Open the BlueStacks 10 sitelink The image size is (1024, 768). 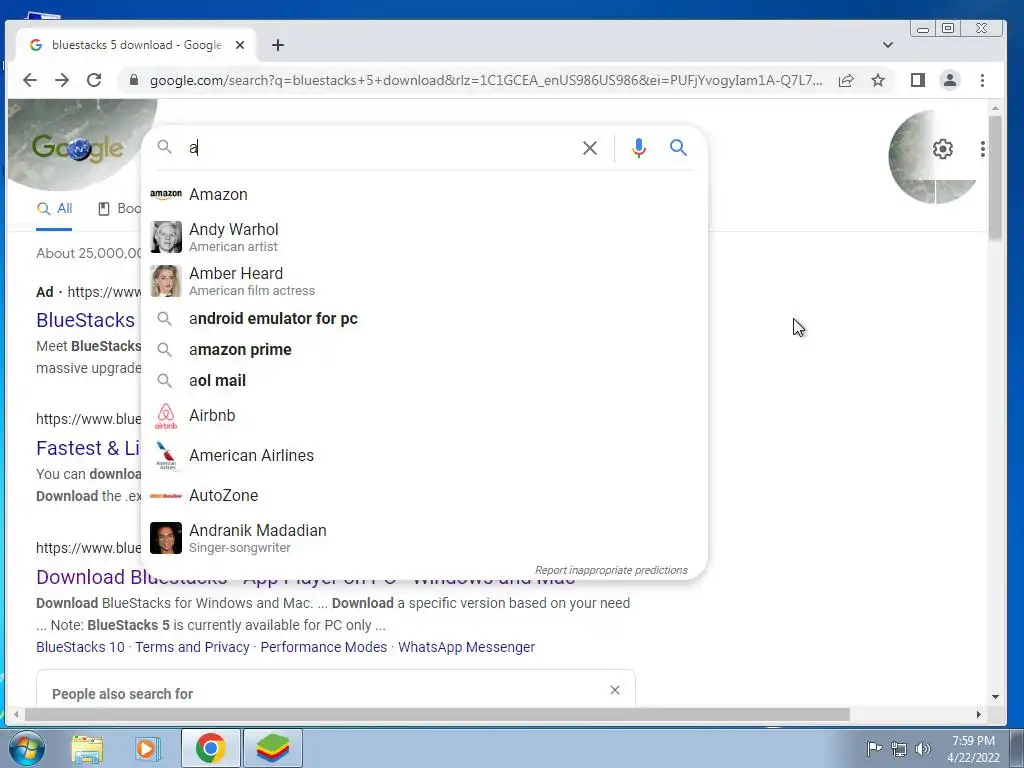point(80,647)
